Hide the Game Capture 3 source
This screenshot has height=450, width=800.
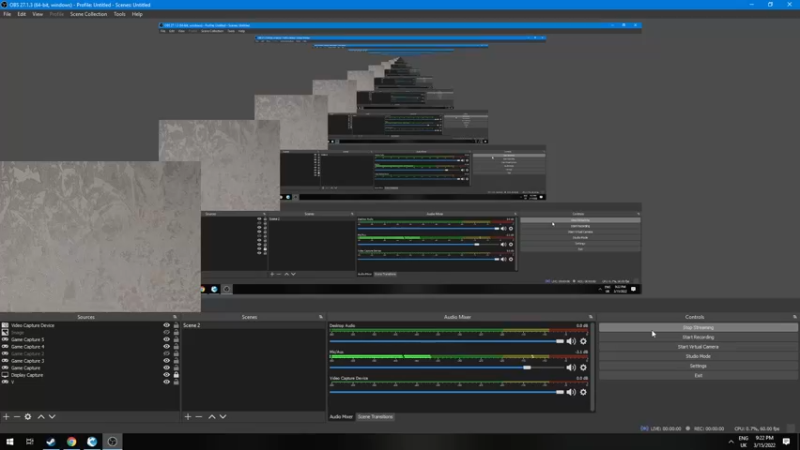point(166,361)
